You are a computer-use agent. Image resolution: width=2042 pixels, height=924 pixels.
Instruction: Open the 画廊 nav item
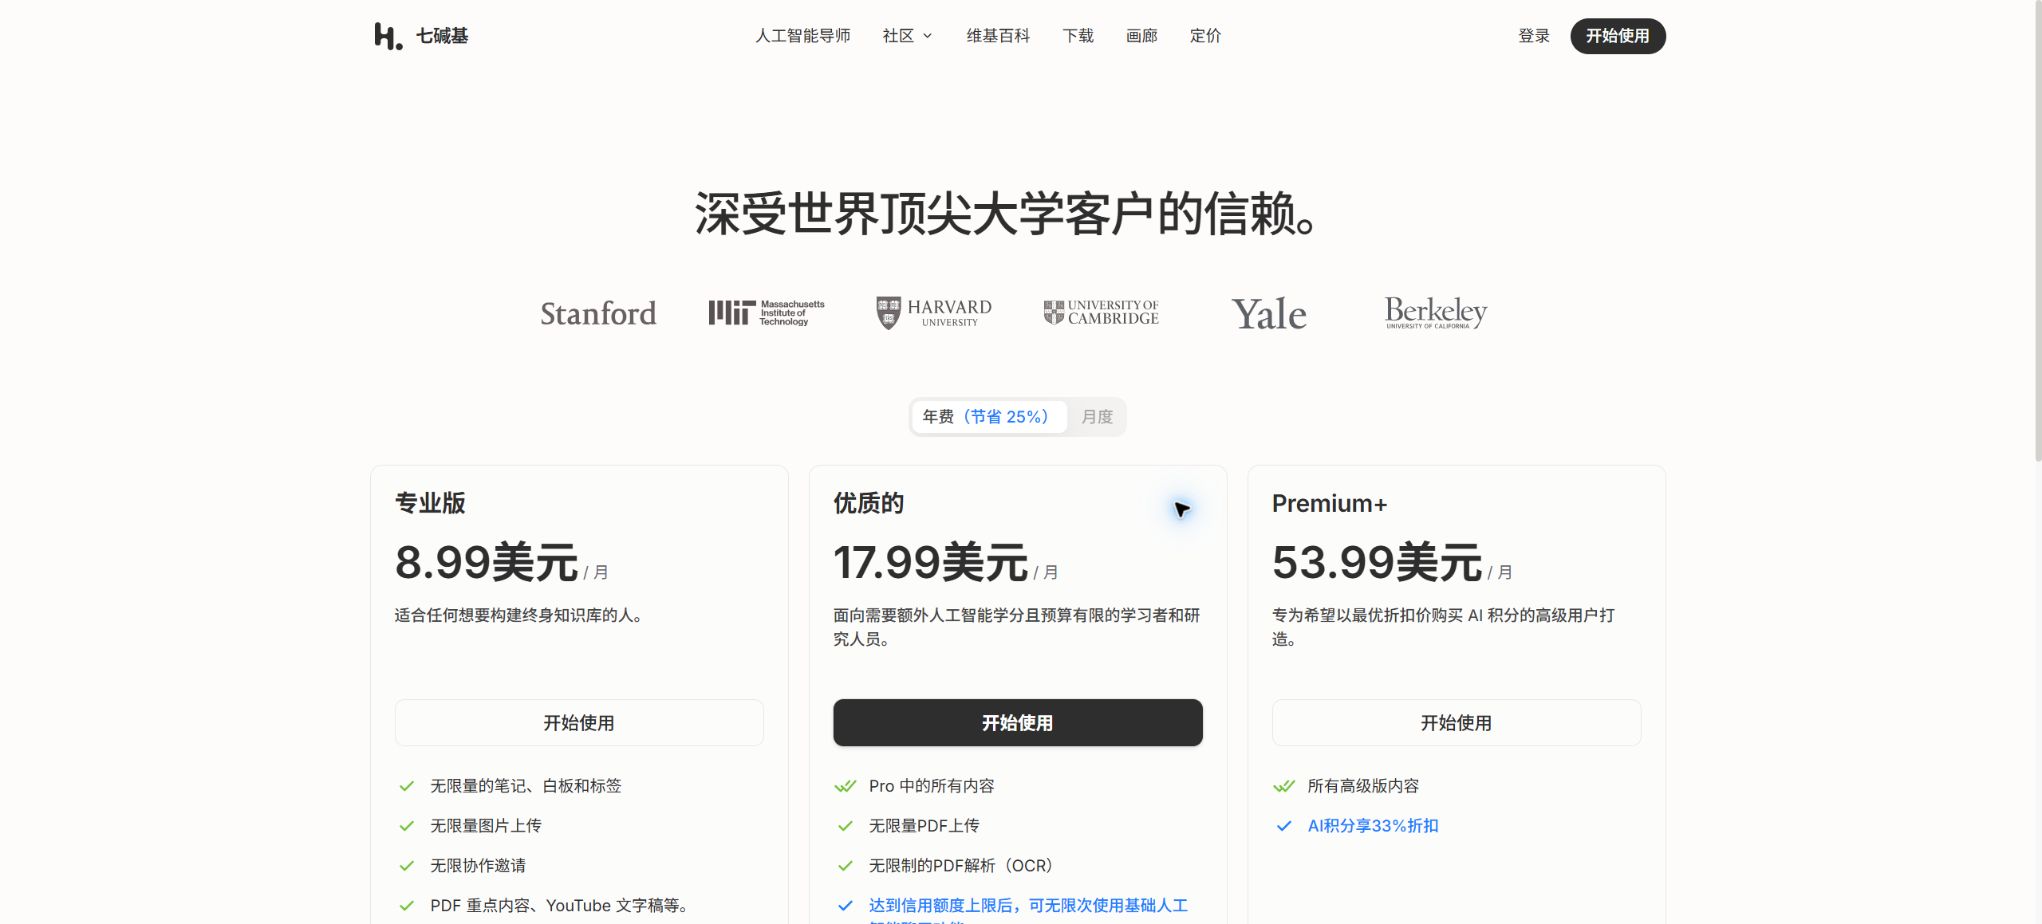tap(1142, 36)
